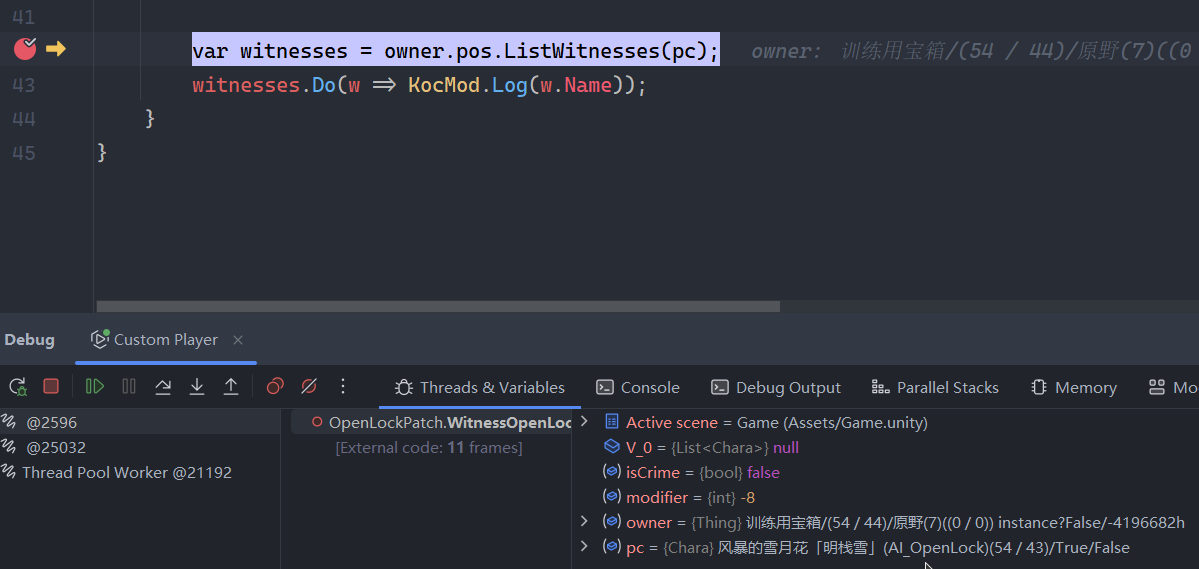Expand the owner variable node

(x=585, y=522)
